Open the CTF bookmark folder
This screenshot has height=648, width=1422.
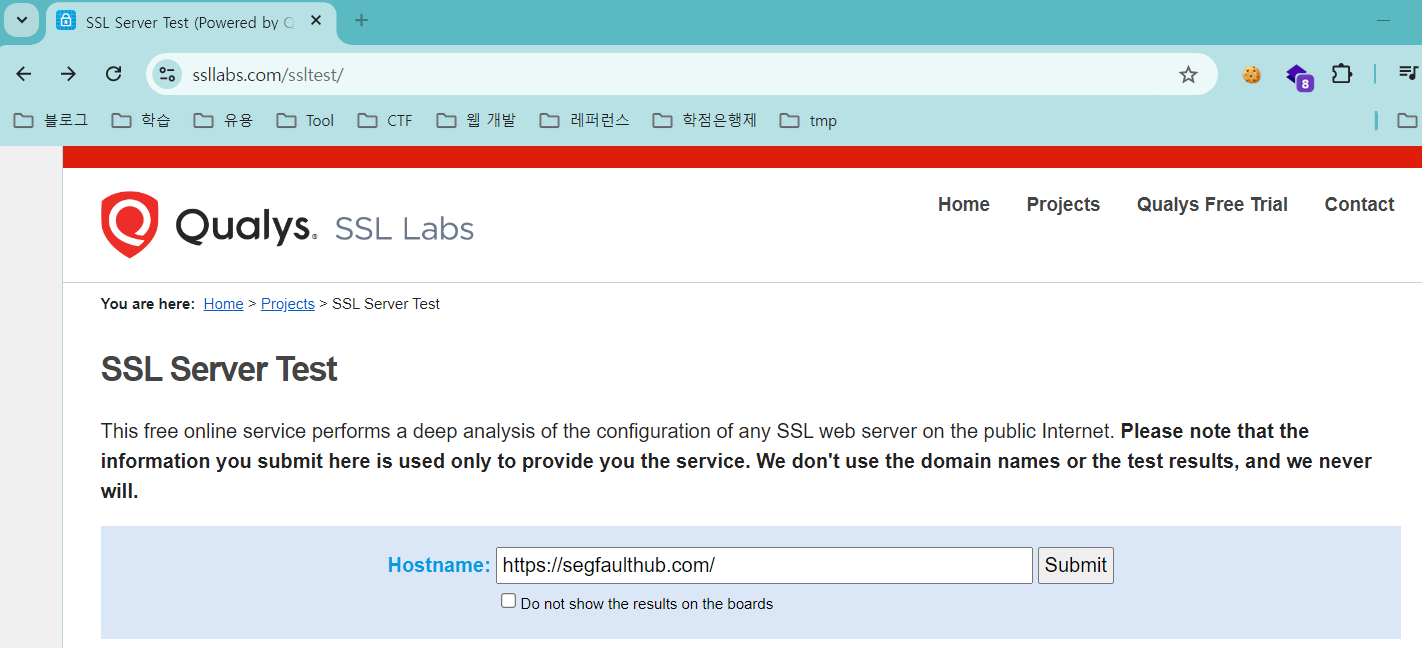(x=385, y=121)
